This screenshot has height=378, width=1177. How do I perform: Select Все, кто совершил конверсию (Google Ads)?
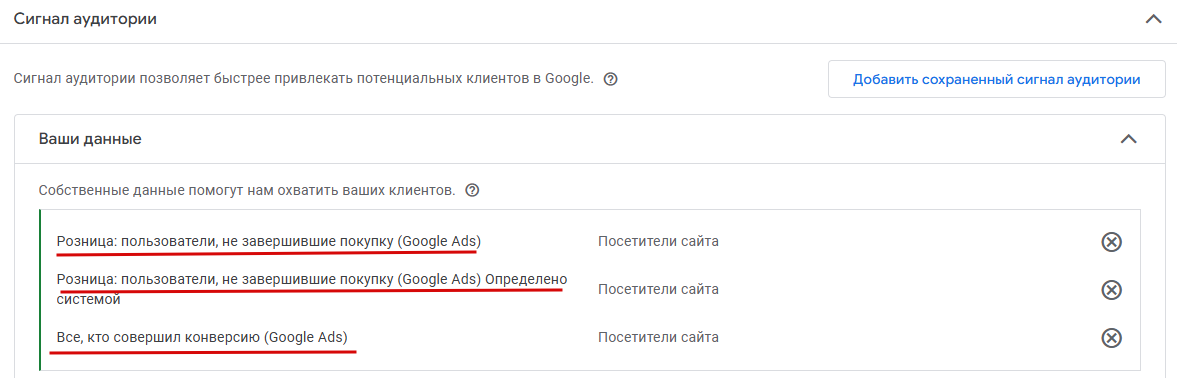tap(203, 338)
